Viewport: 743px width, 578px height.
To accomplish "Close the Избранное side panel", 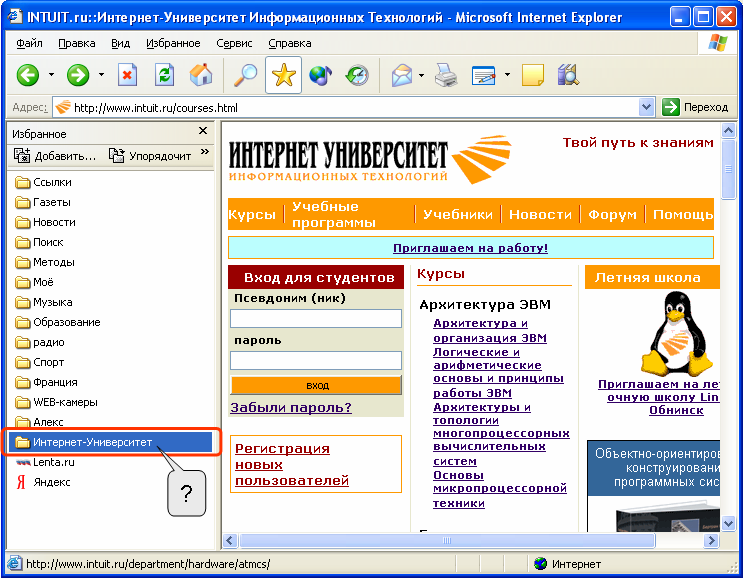I will click(203, 131).
